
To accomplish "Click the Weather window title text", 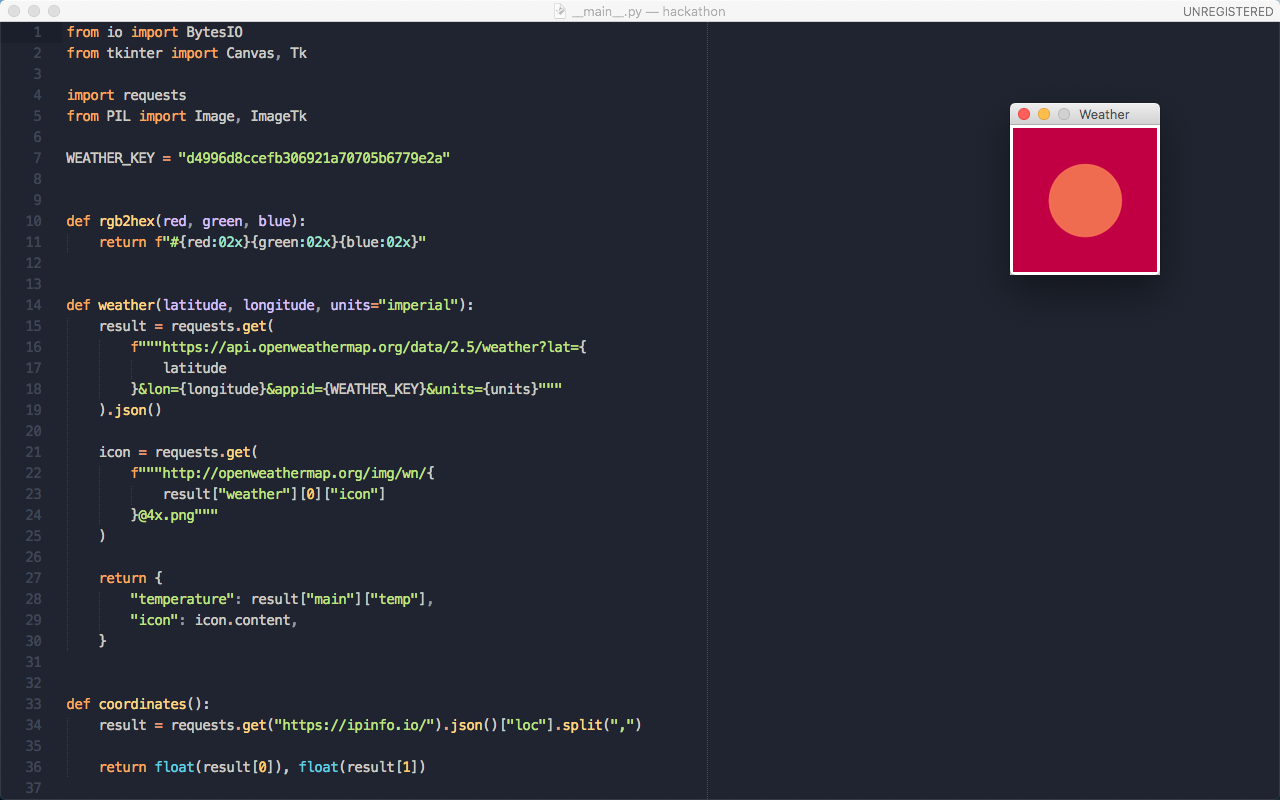I will click(x=1103, y=114).
